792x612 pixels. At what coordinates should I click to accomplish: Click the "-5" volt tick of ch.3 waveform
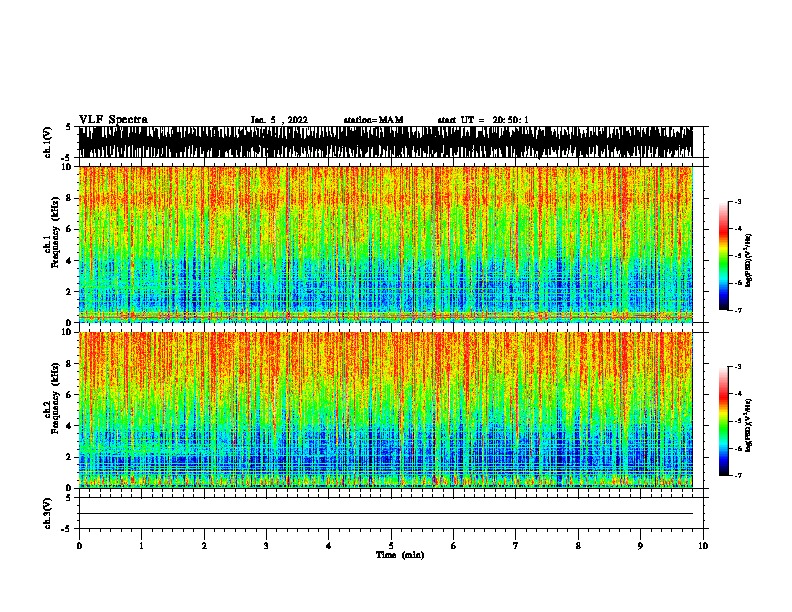tap(67, 529)
